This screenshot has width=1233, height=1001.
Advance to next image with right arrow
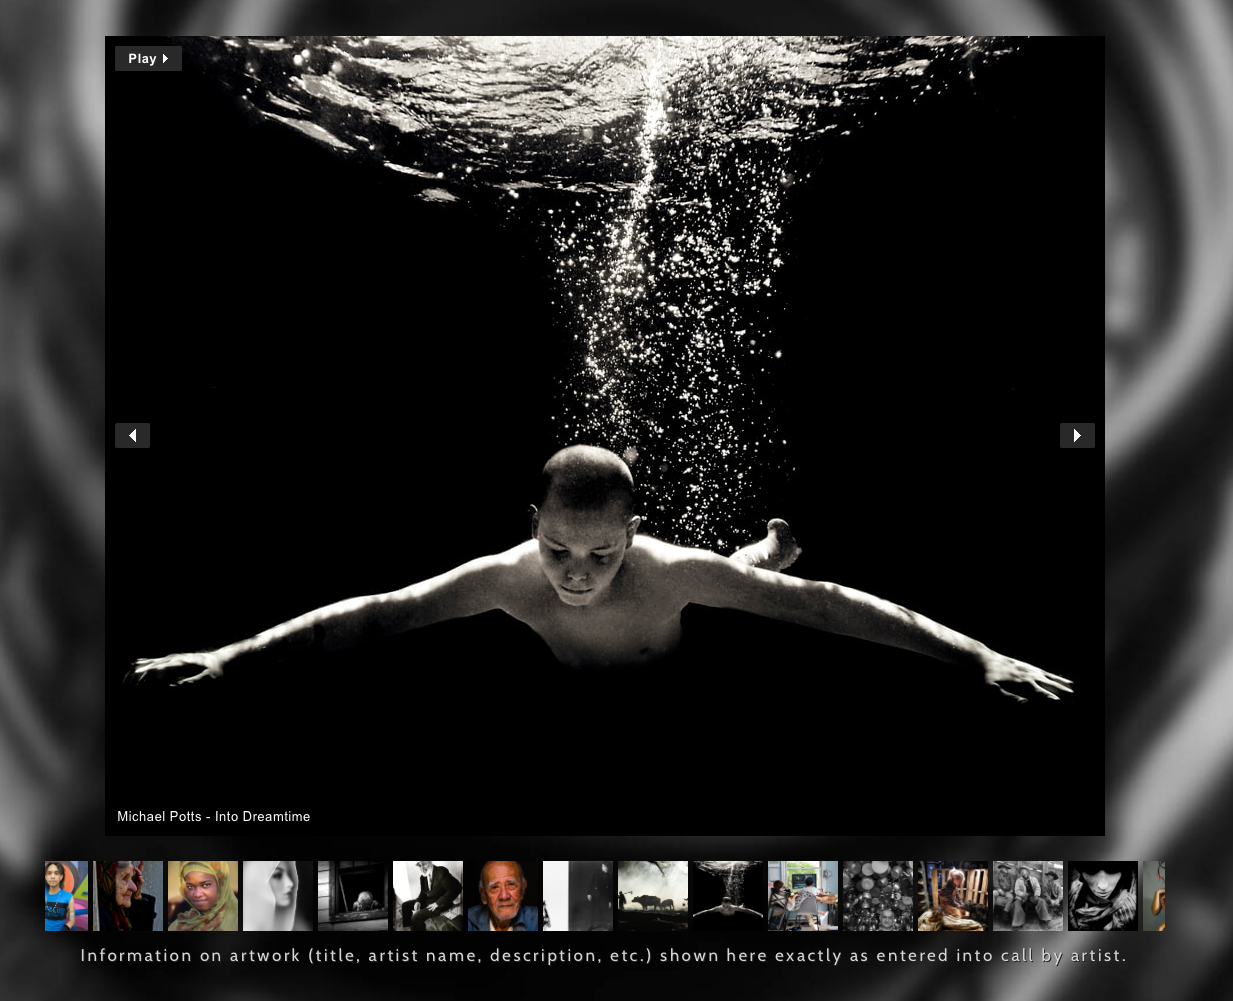(1077, 436)
